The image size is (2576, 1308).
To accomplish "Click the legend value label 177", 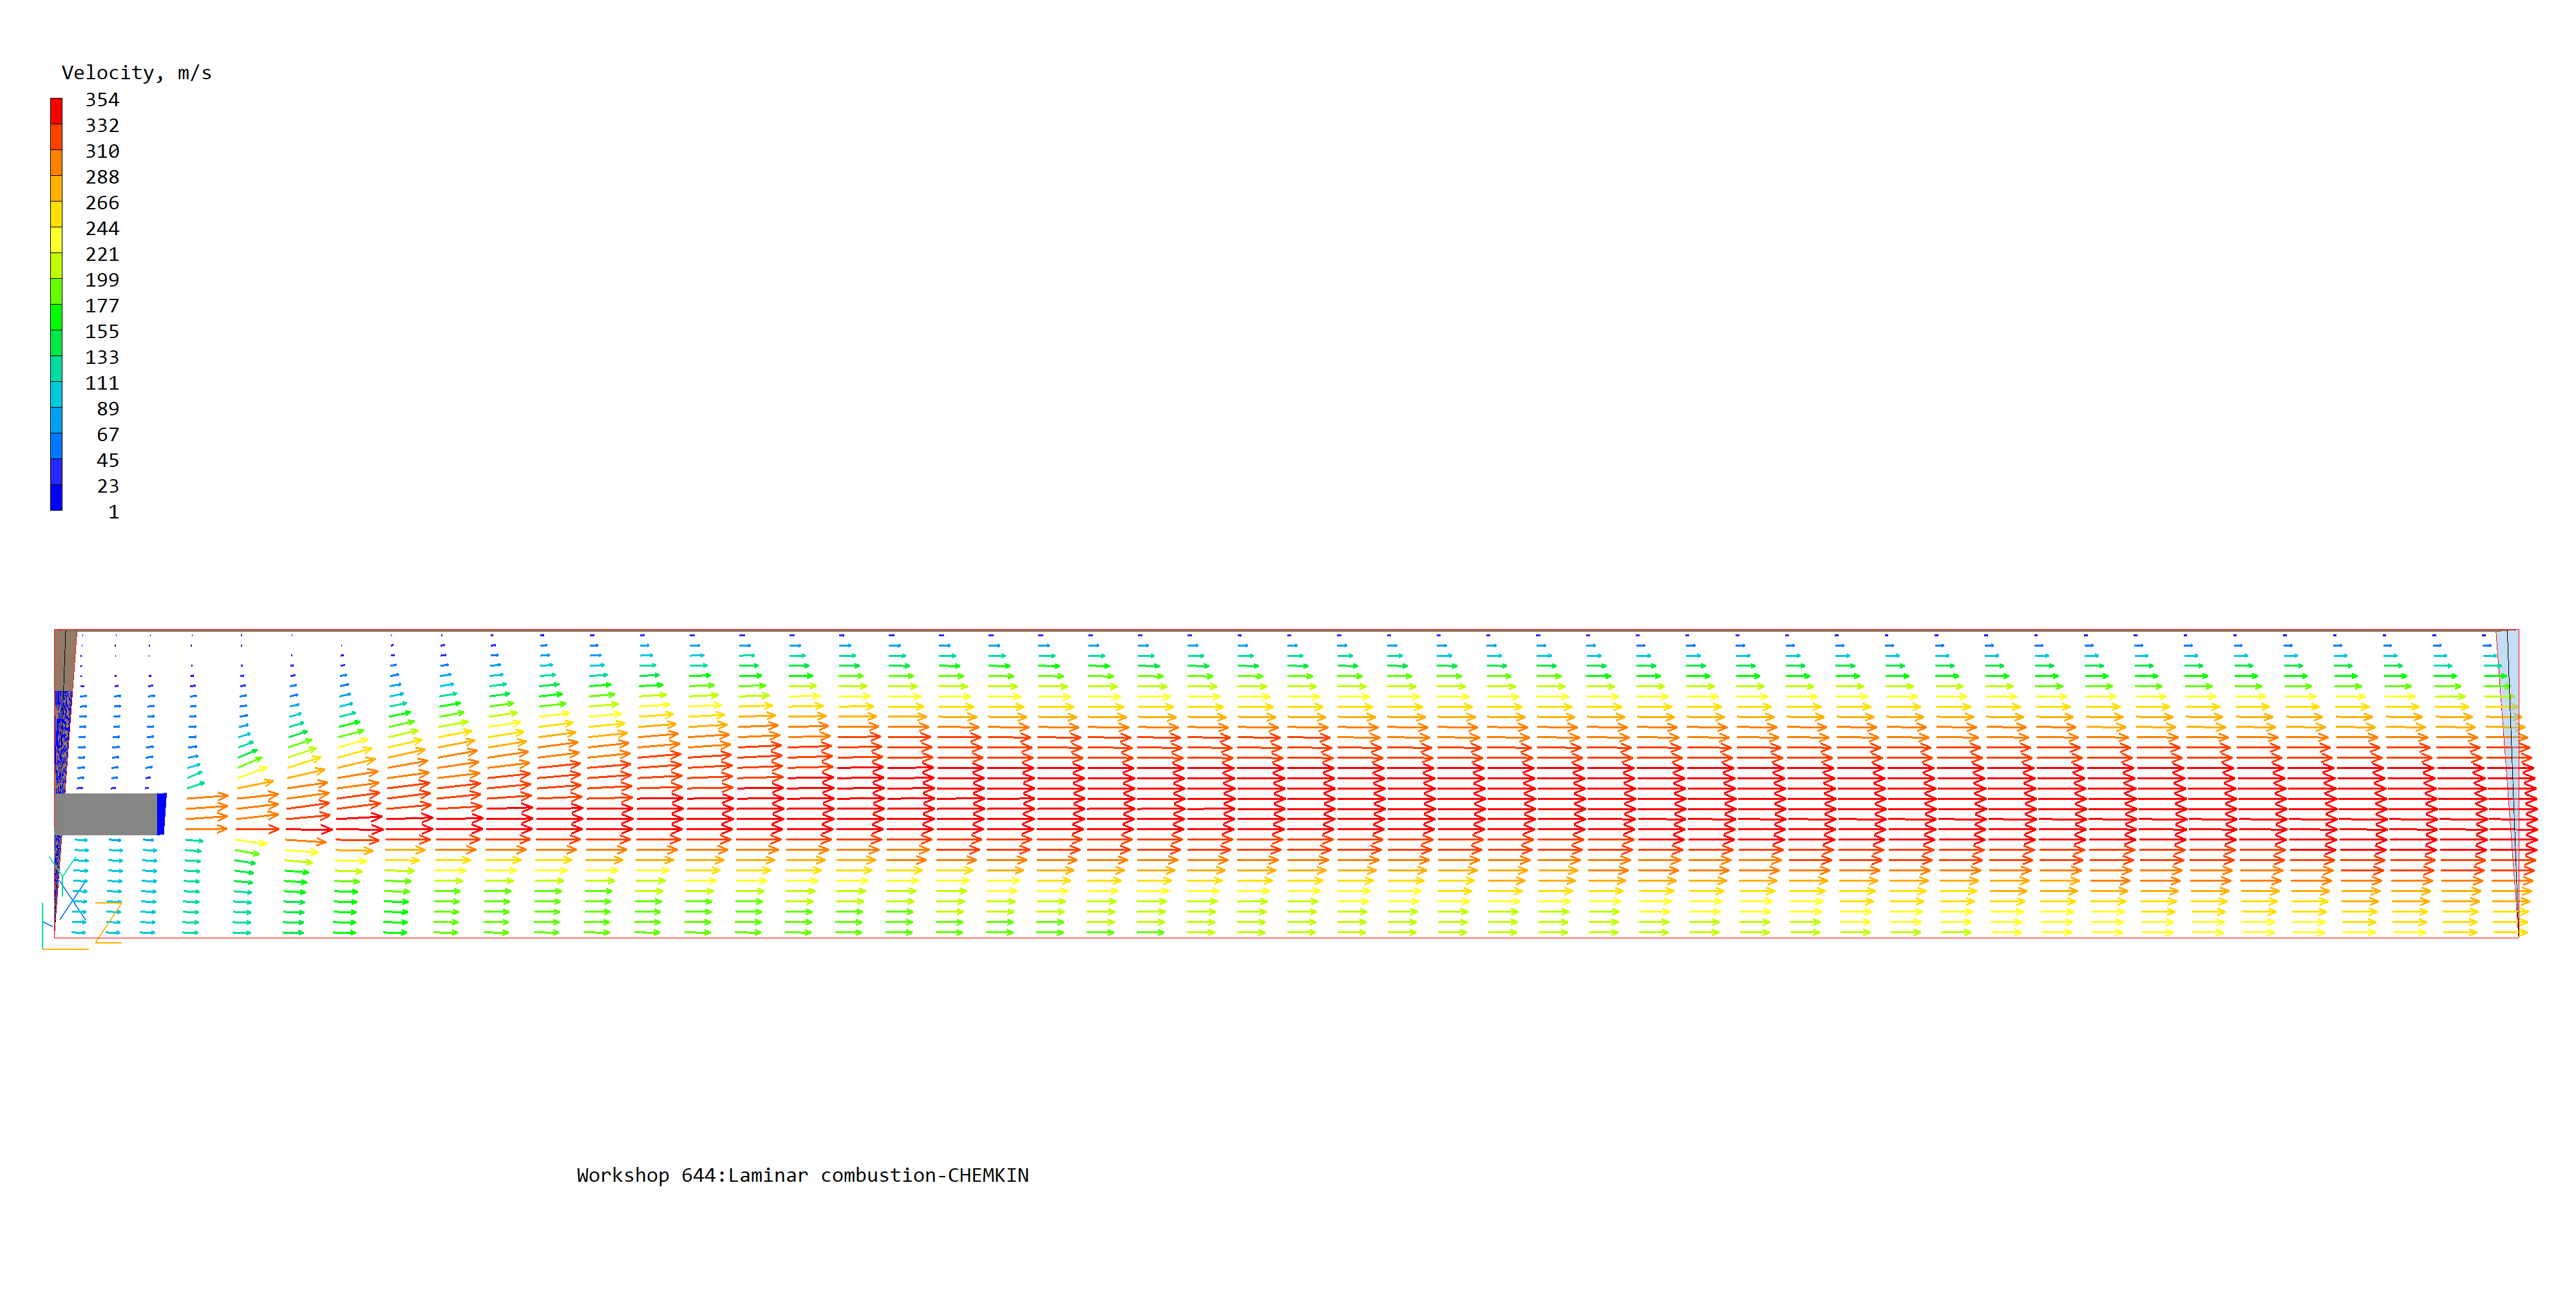I will [102, 306].
